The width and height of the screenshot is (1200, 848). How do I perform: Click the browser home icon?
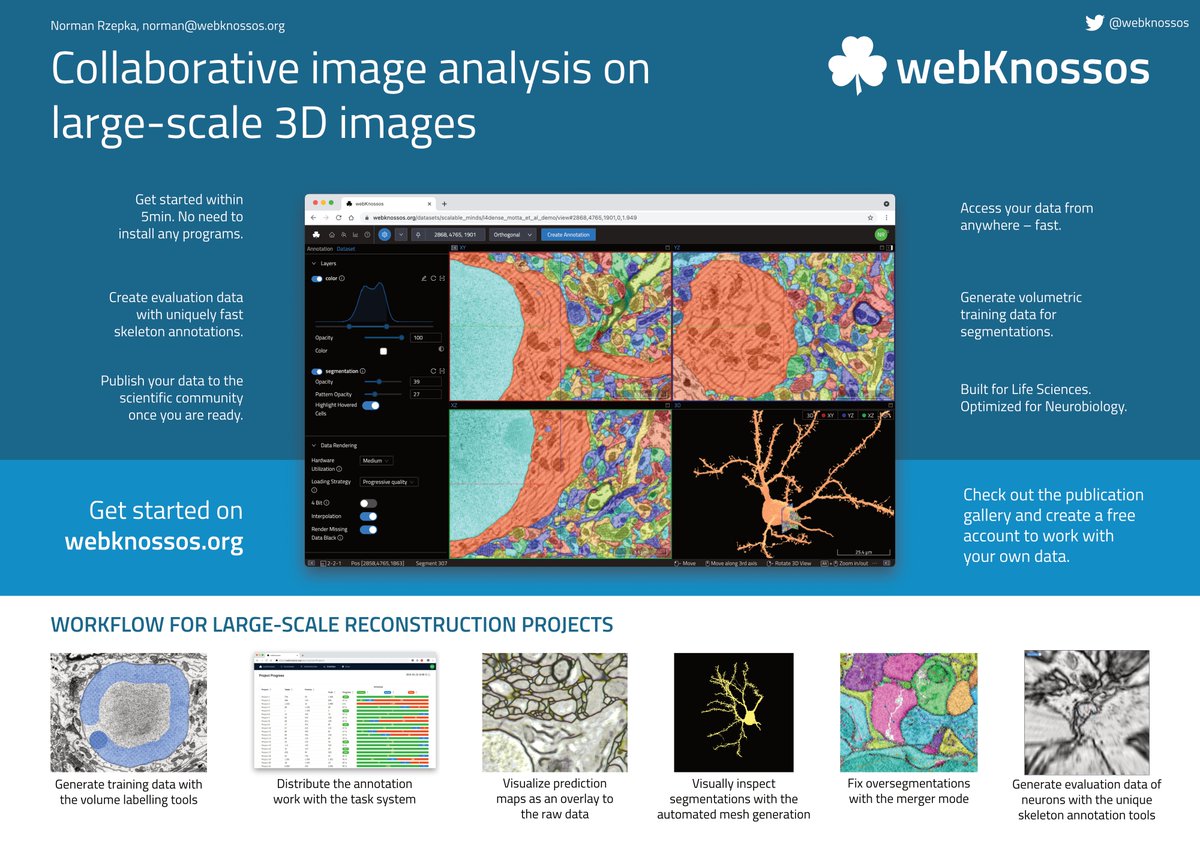pos(351,218)
